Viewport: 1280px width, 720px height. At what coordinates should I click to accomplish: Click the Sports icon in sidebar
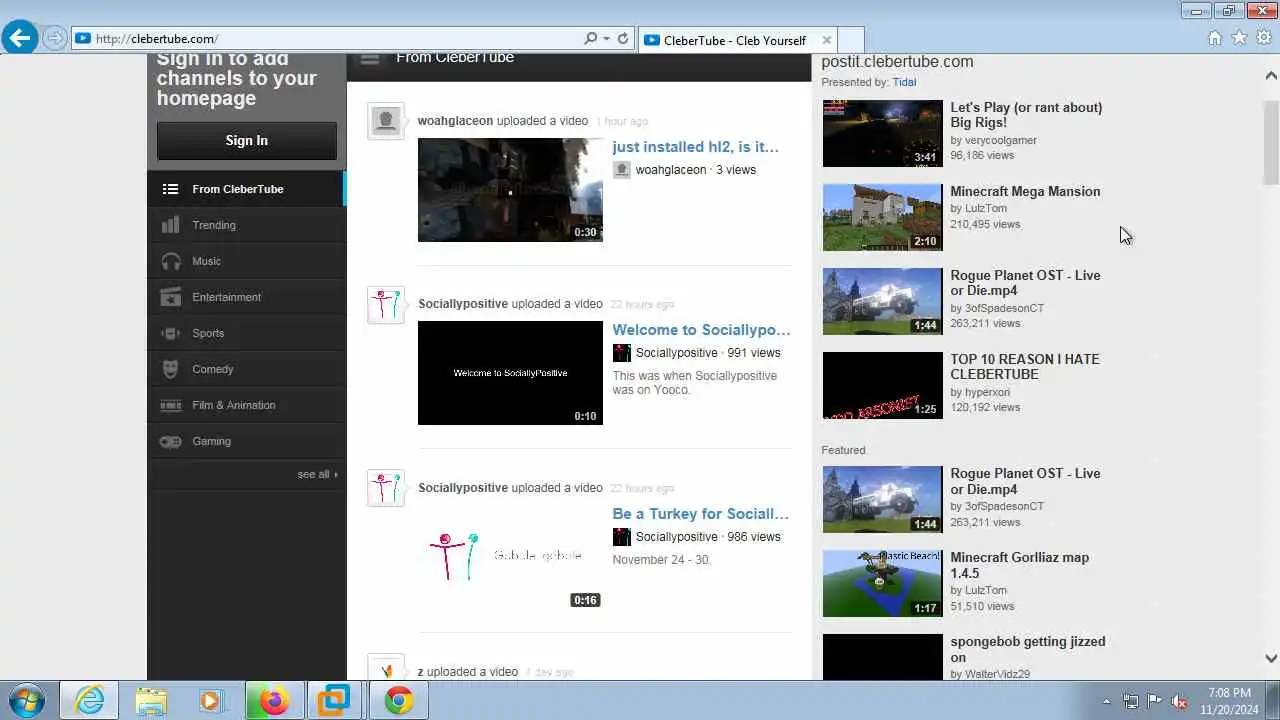[x=171, y=333]
